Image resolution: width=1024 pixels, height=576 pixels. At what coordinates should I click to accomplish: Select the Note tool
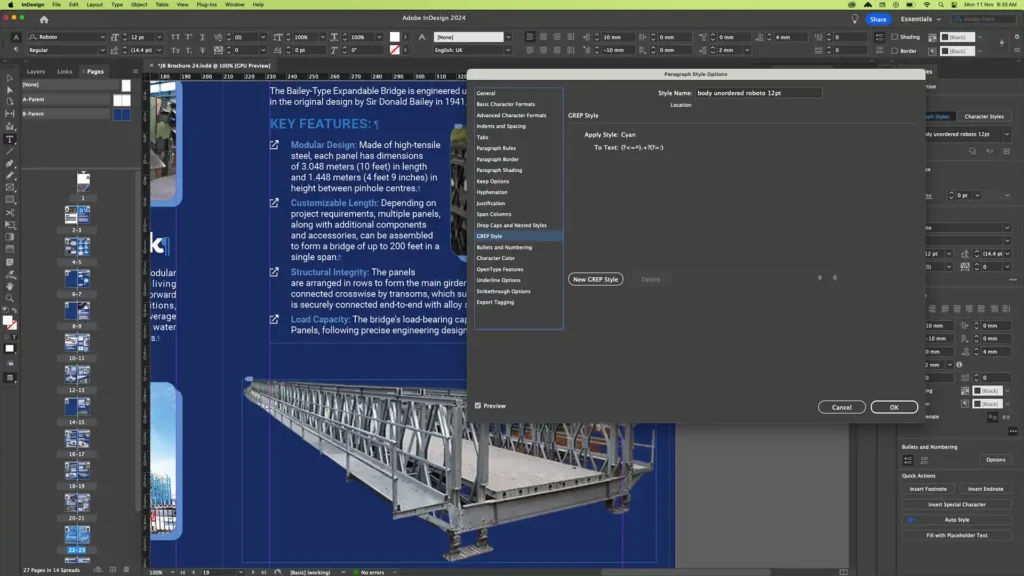point(10,262)
